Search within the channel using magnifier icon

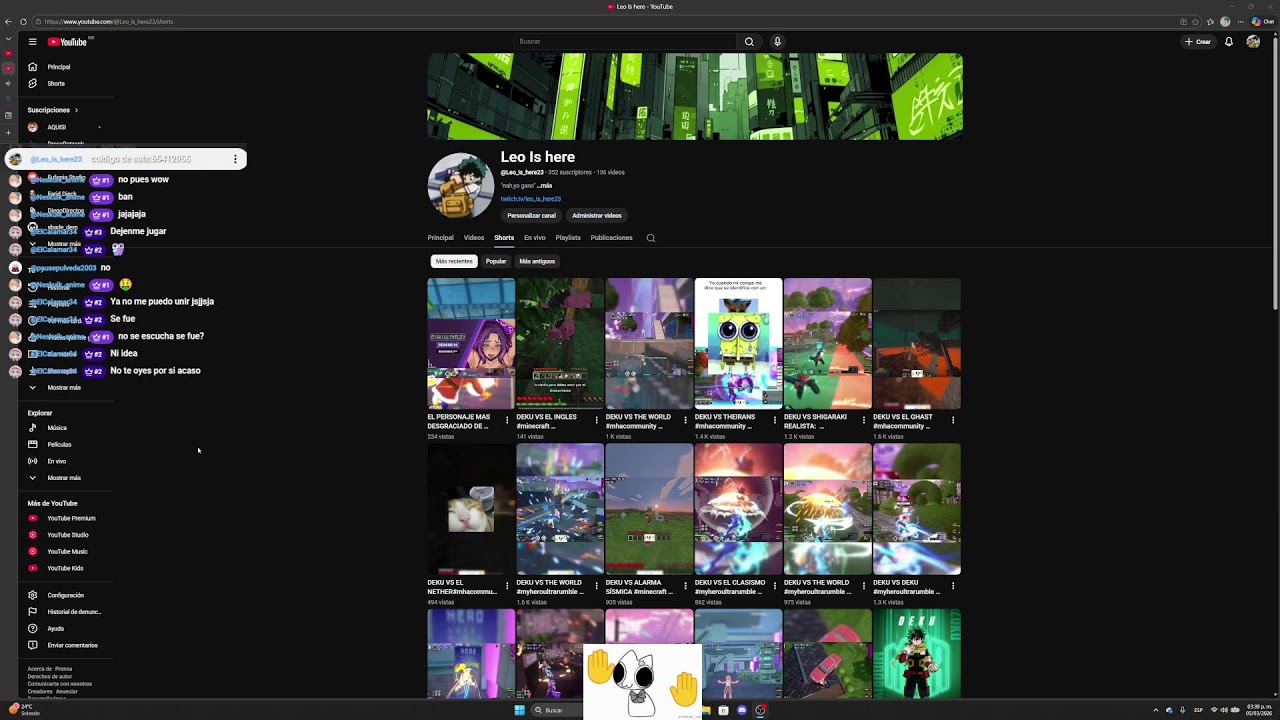[x=651, y=238]
